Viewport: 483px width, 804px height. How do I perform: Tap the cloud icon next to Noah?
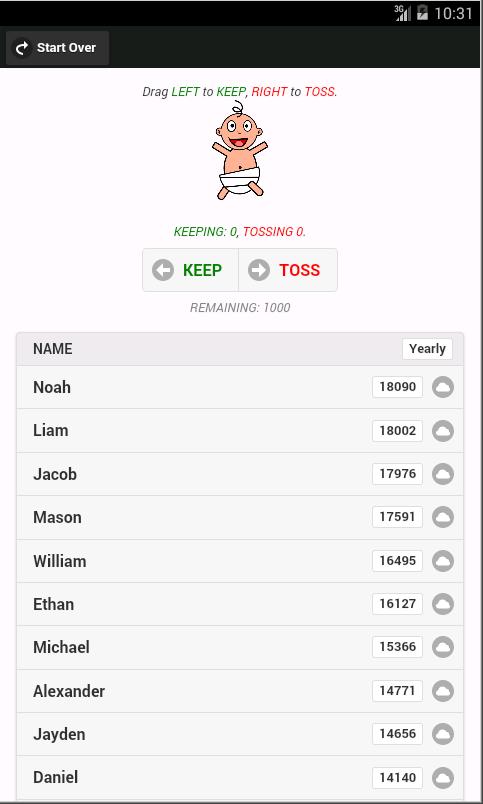tap(443, 387)
